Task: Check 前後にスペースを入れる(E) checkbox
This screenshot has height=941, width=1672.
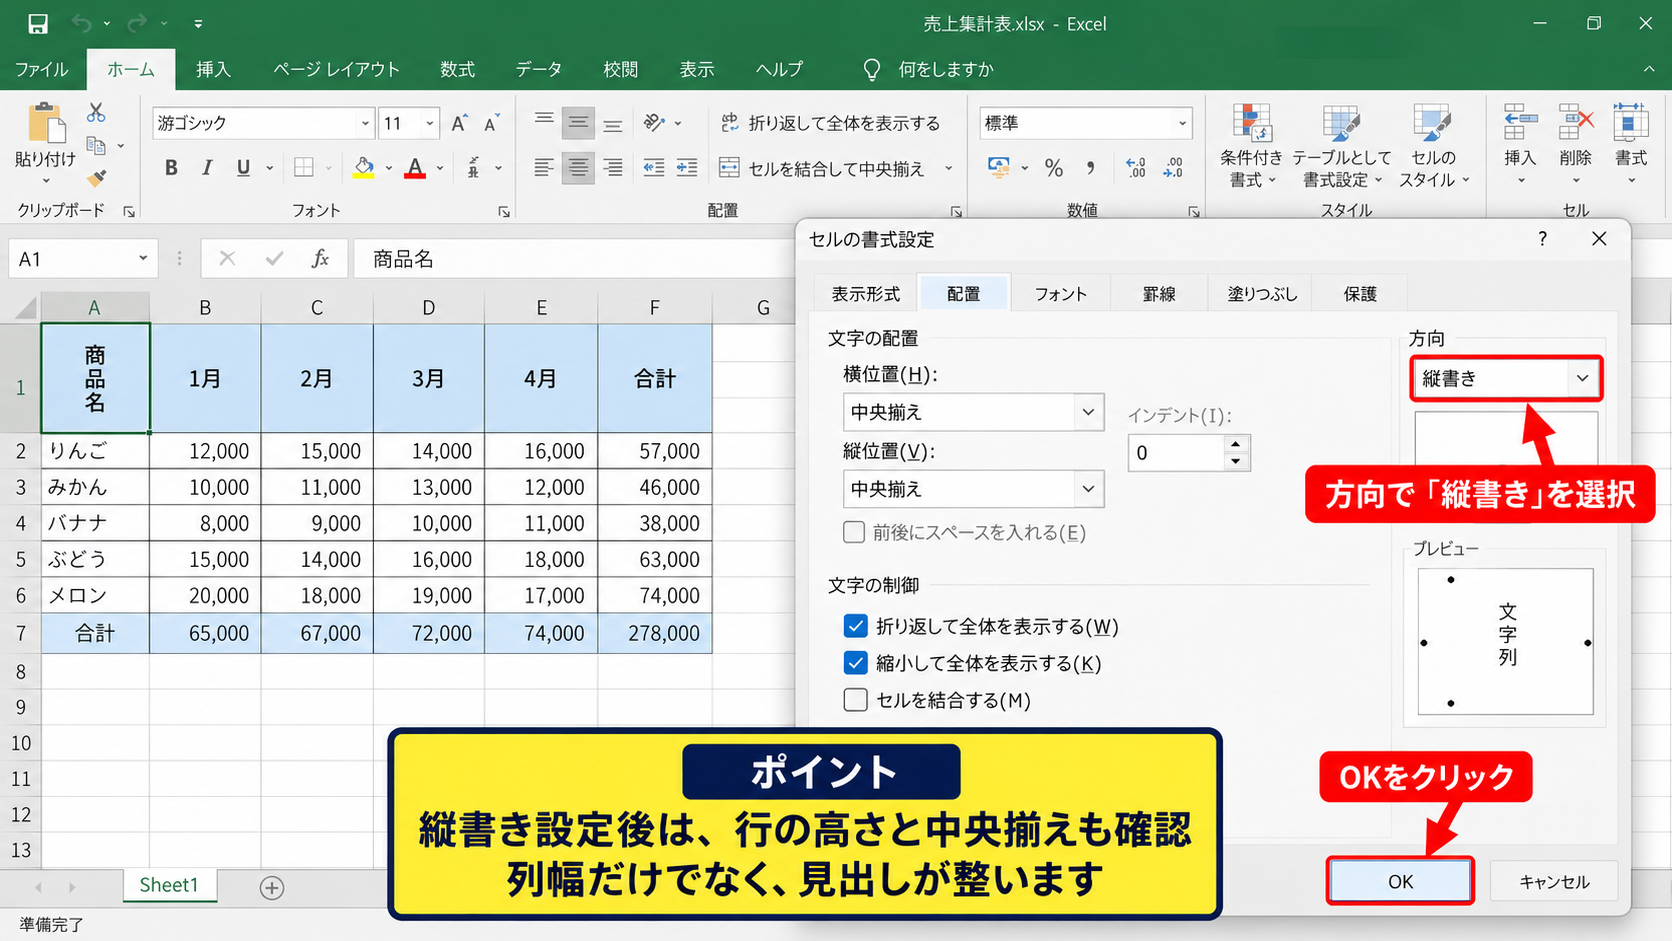Action: coord(854,532)
